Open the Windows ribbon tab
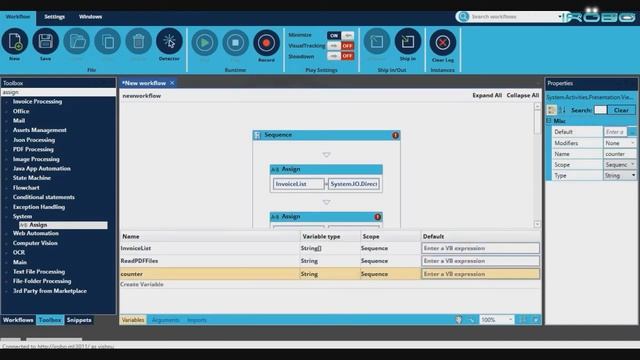The image size is (640, 360). pyautogui.click(x=90, y=17)
